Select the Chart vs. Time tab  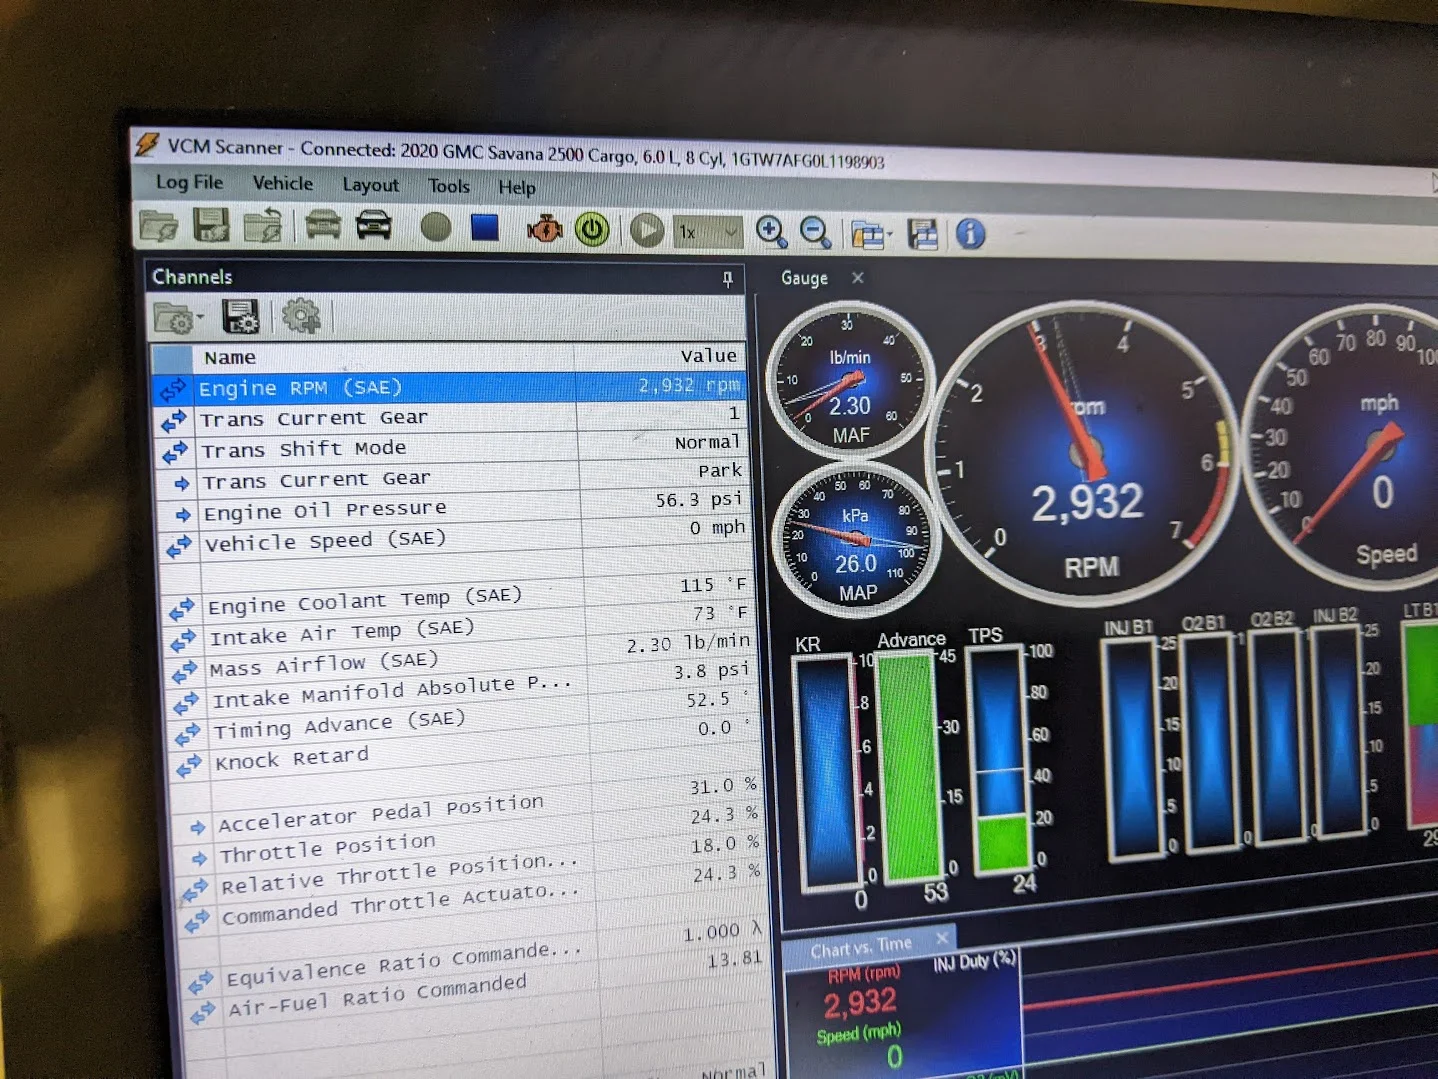click(x=860, y=945)
